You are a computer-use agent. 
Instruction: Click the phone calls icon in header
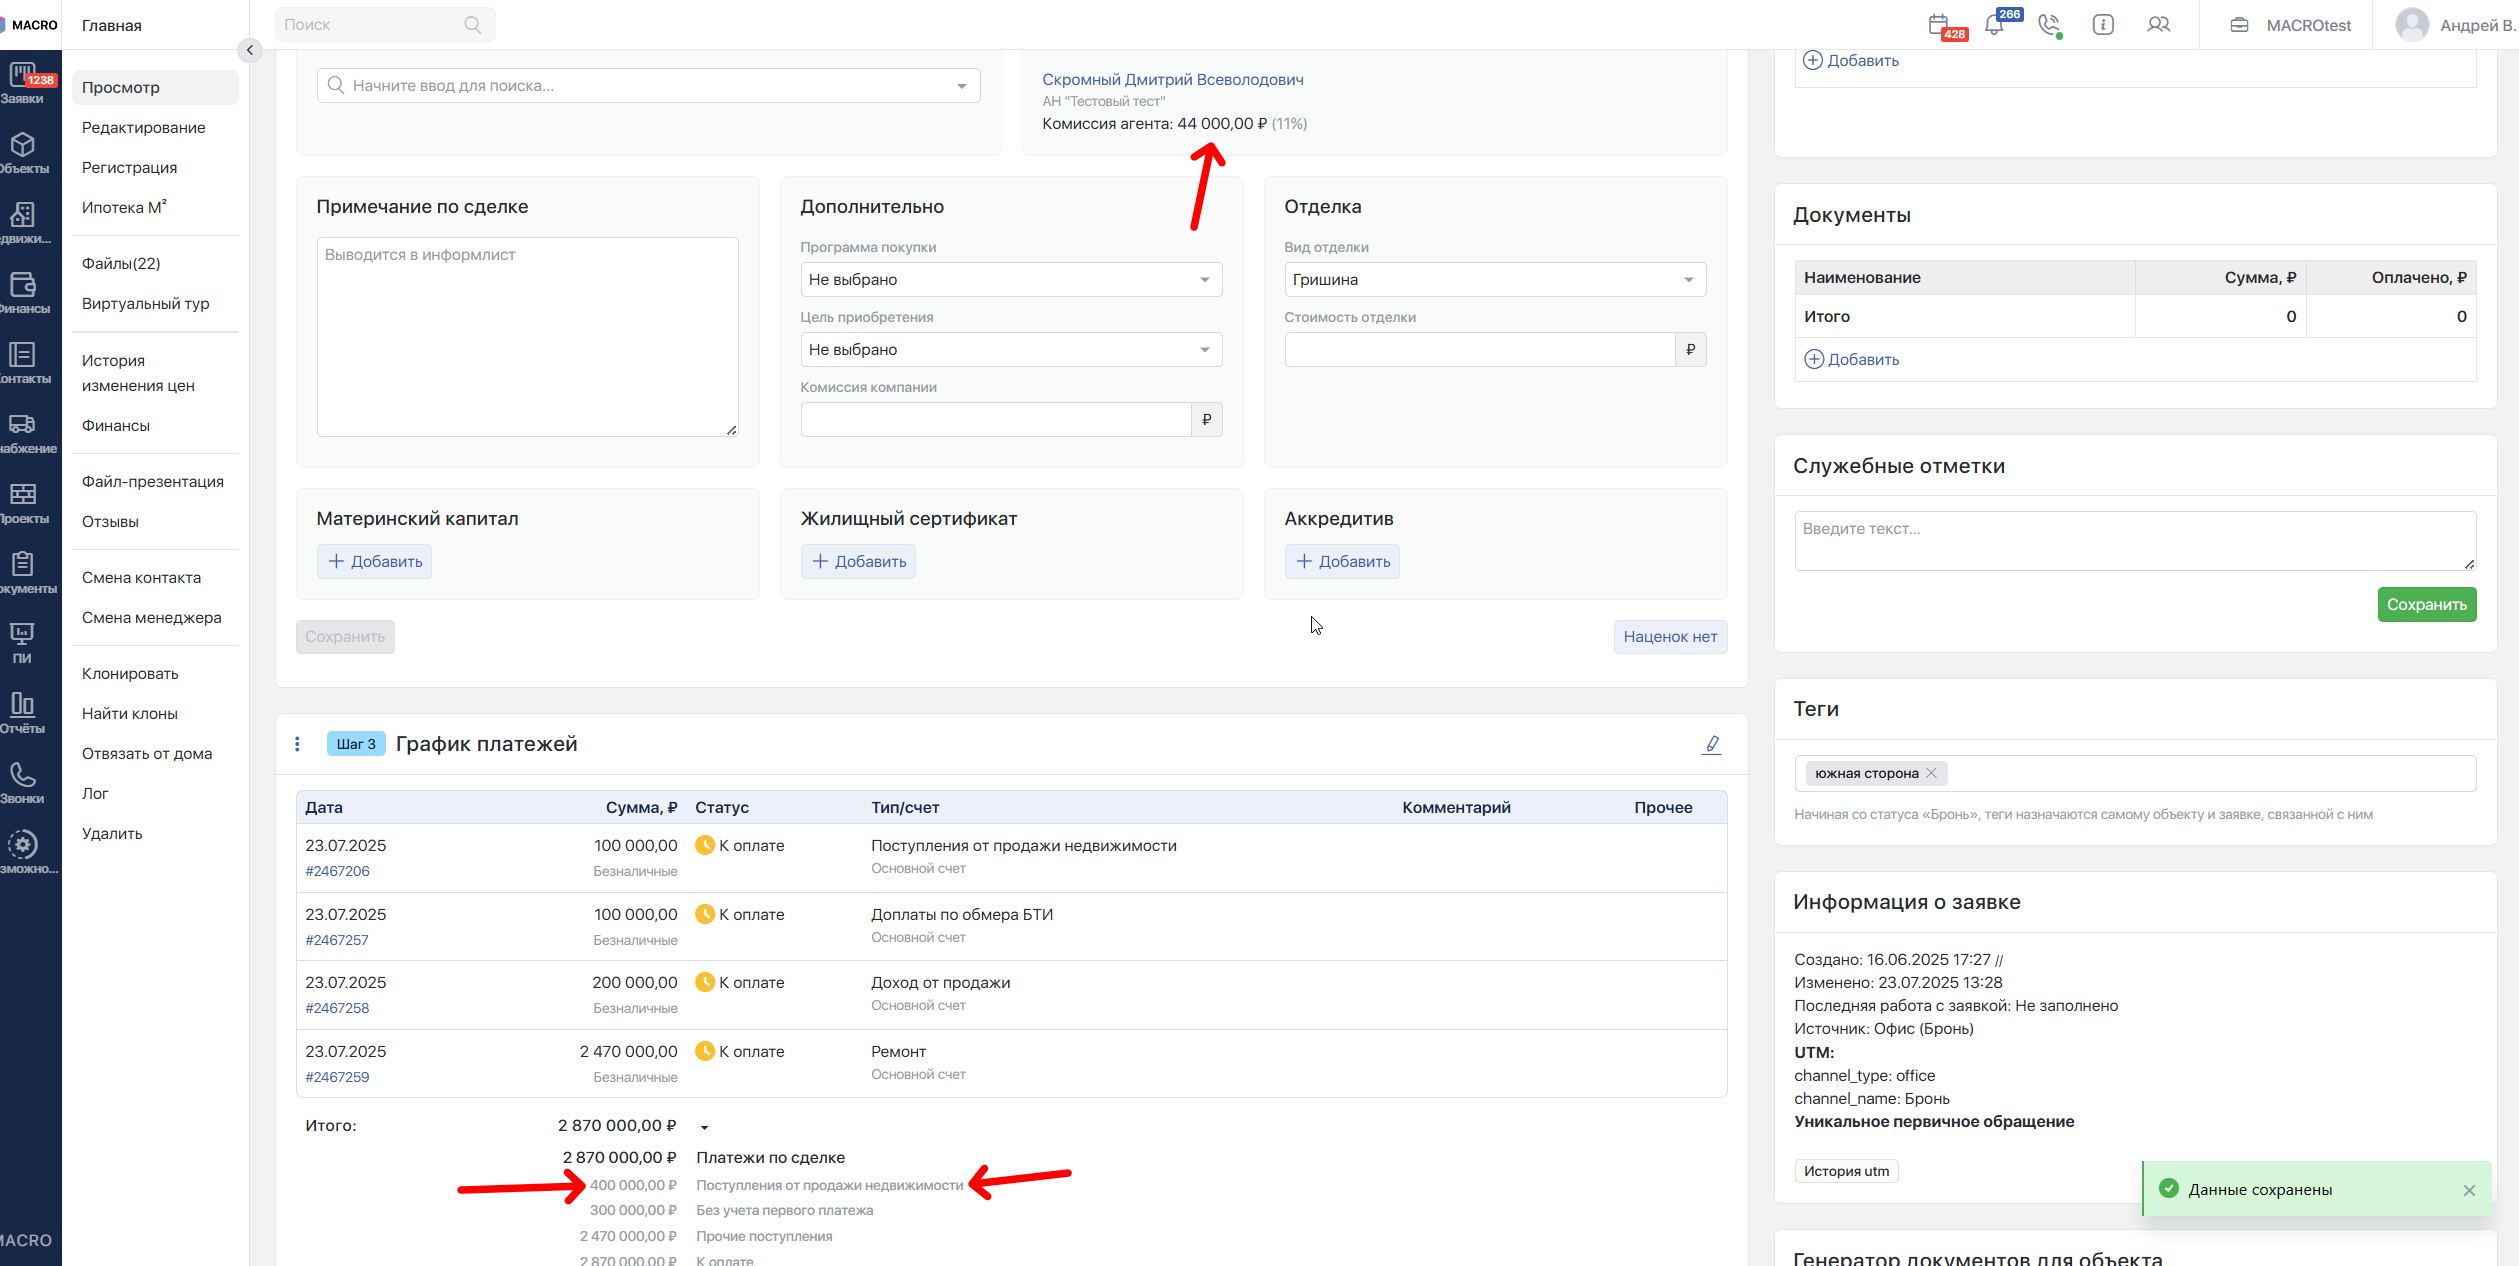click(x=2049, y=25)
